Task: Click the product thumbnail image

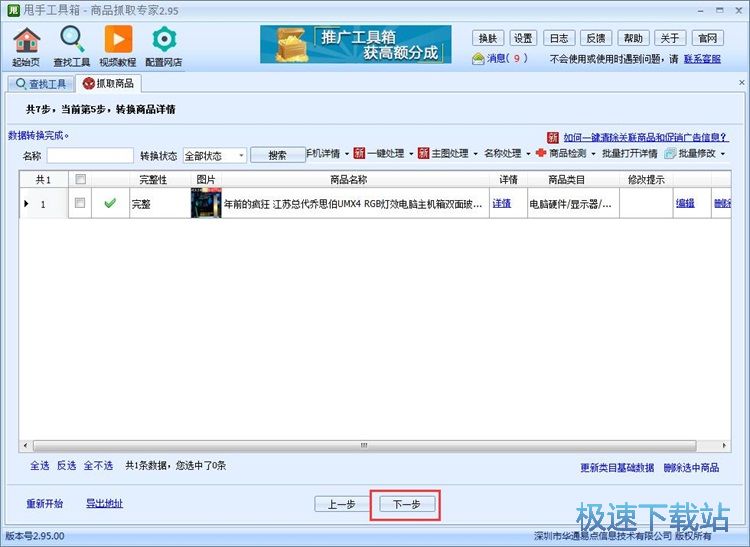Action: click(x=206, y=203)
